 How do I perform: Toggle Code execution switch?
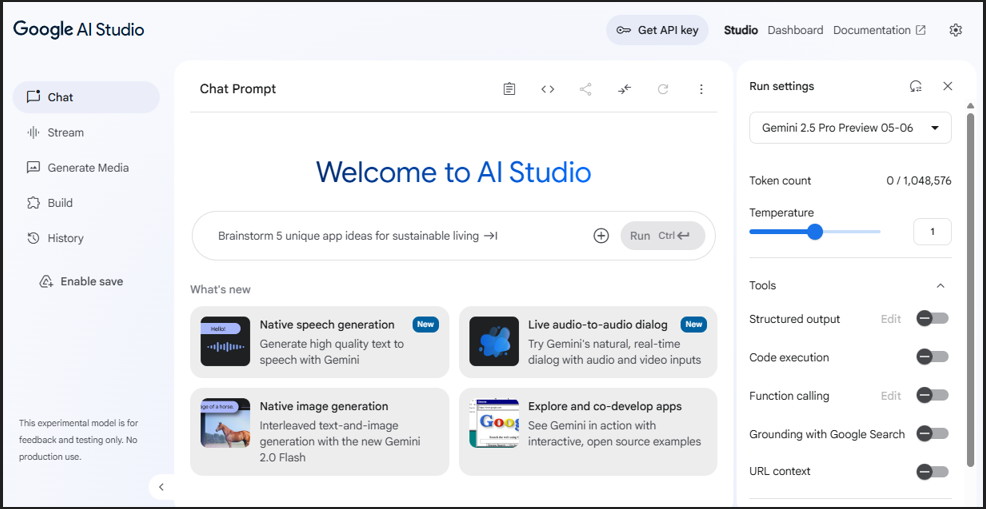(x=932, y=357)
